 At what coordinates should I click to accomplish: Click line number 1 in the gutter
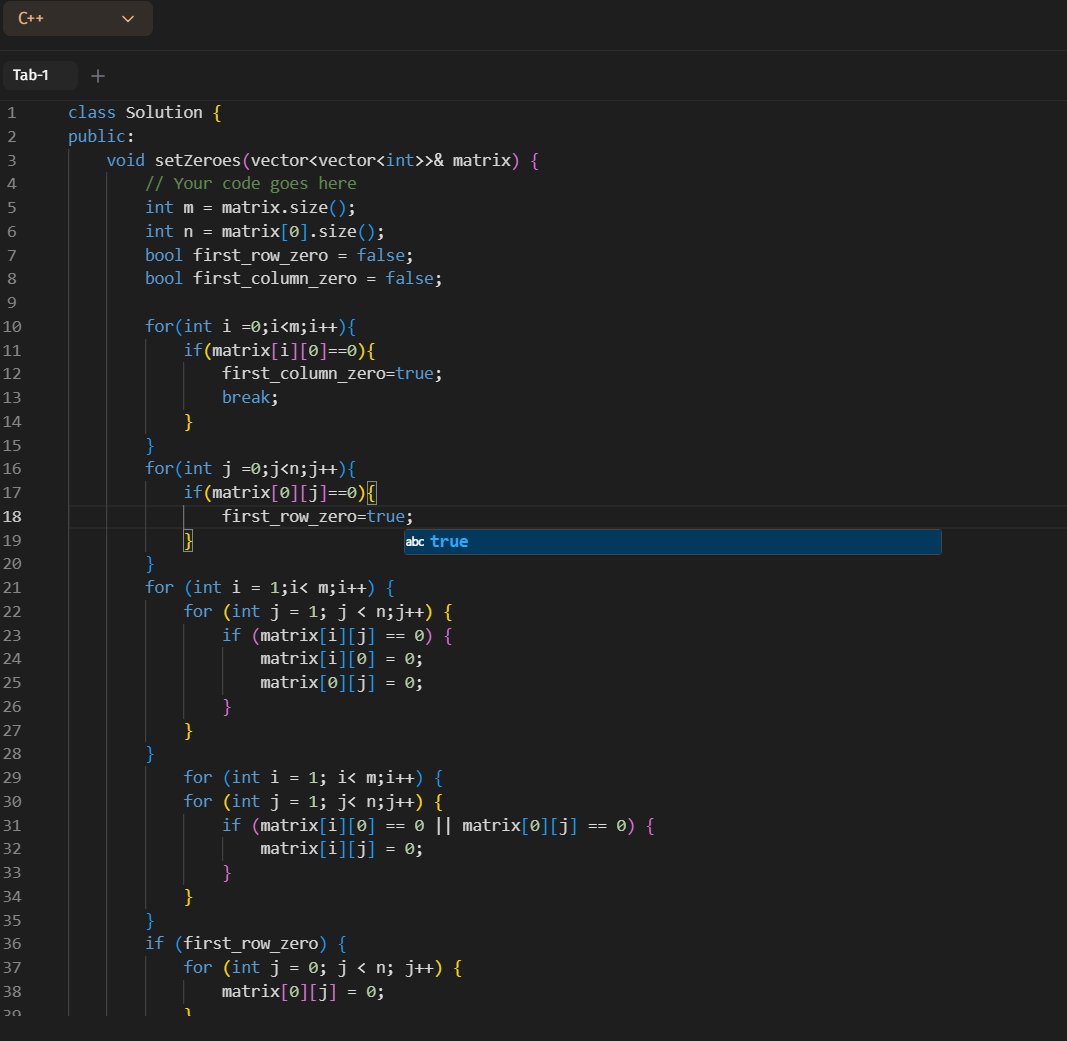[x=12, y=112]
